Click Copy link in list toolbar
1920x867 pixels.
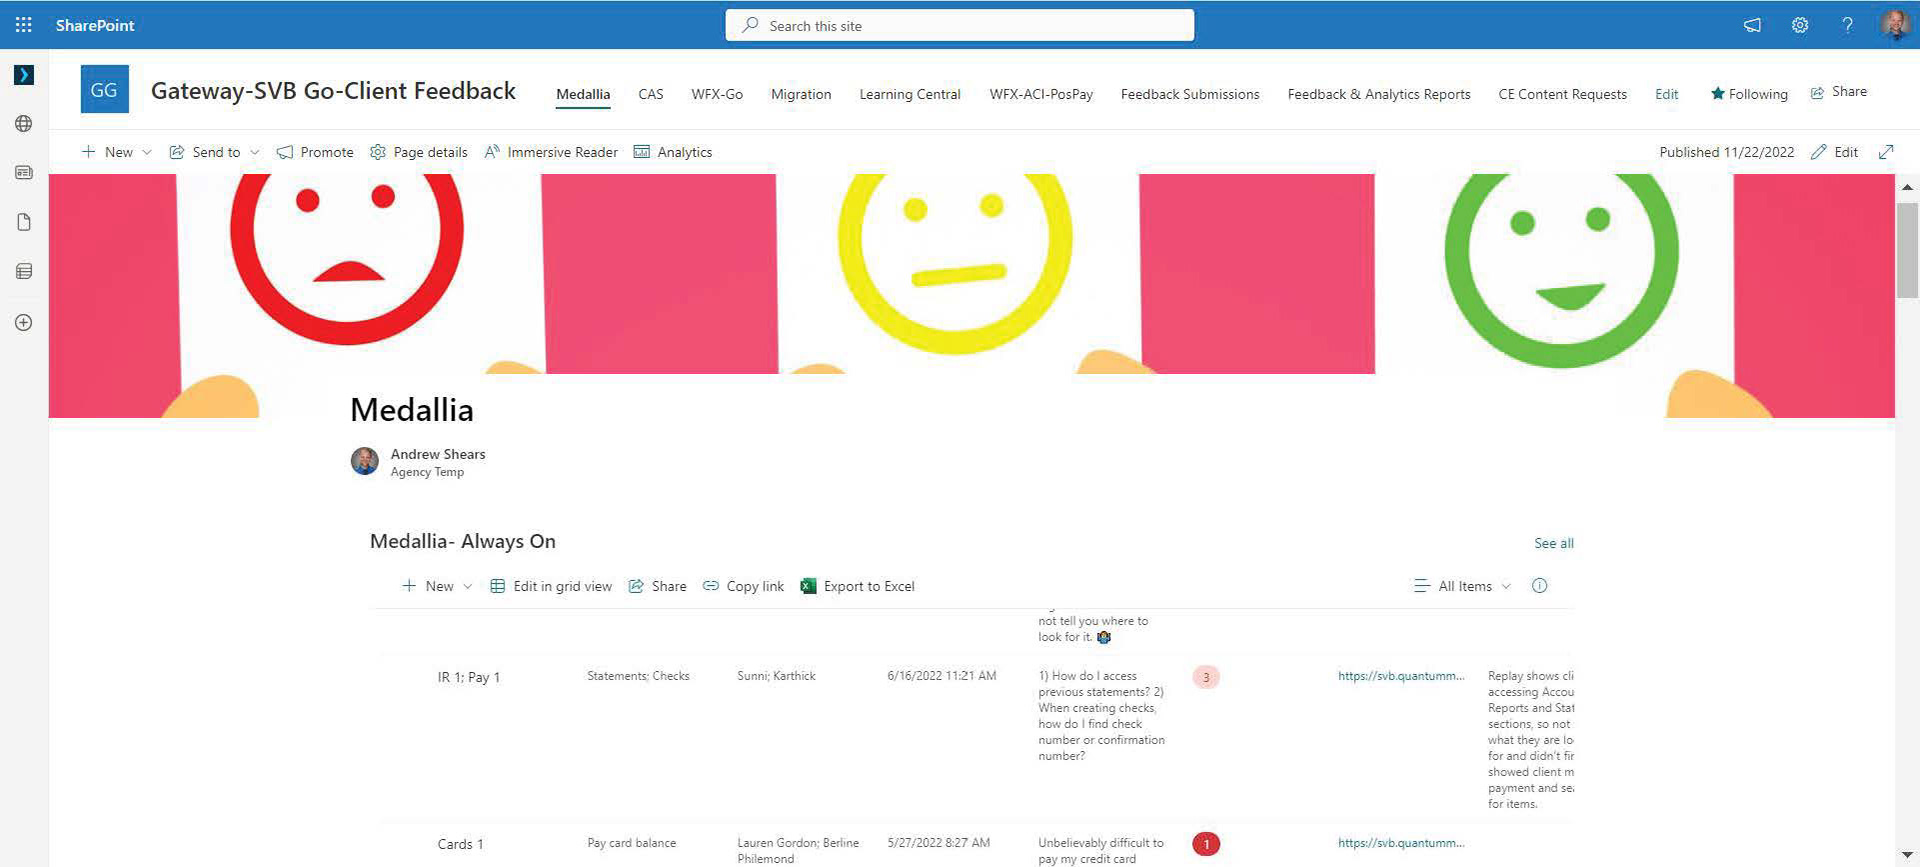pyautogui.click(x=743, y=586)
